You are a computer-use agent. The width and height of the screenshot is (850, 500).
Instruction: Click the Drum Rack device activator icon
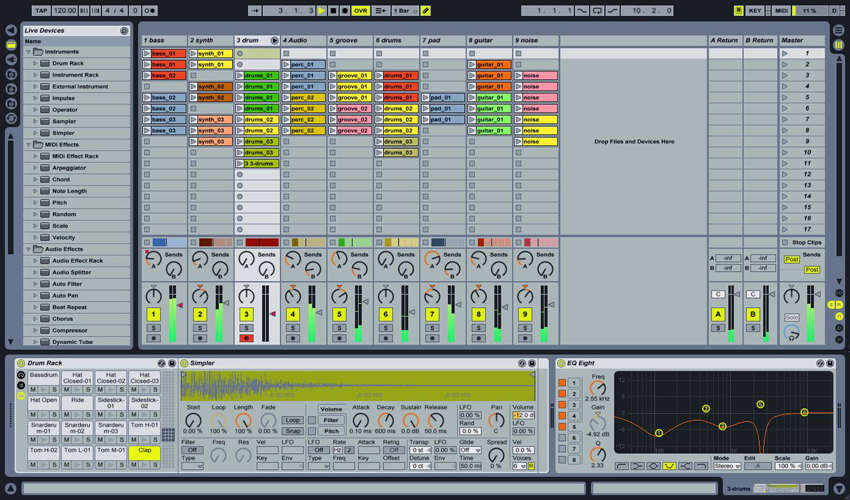point(21,363)
